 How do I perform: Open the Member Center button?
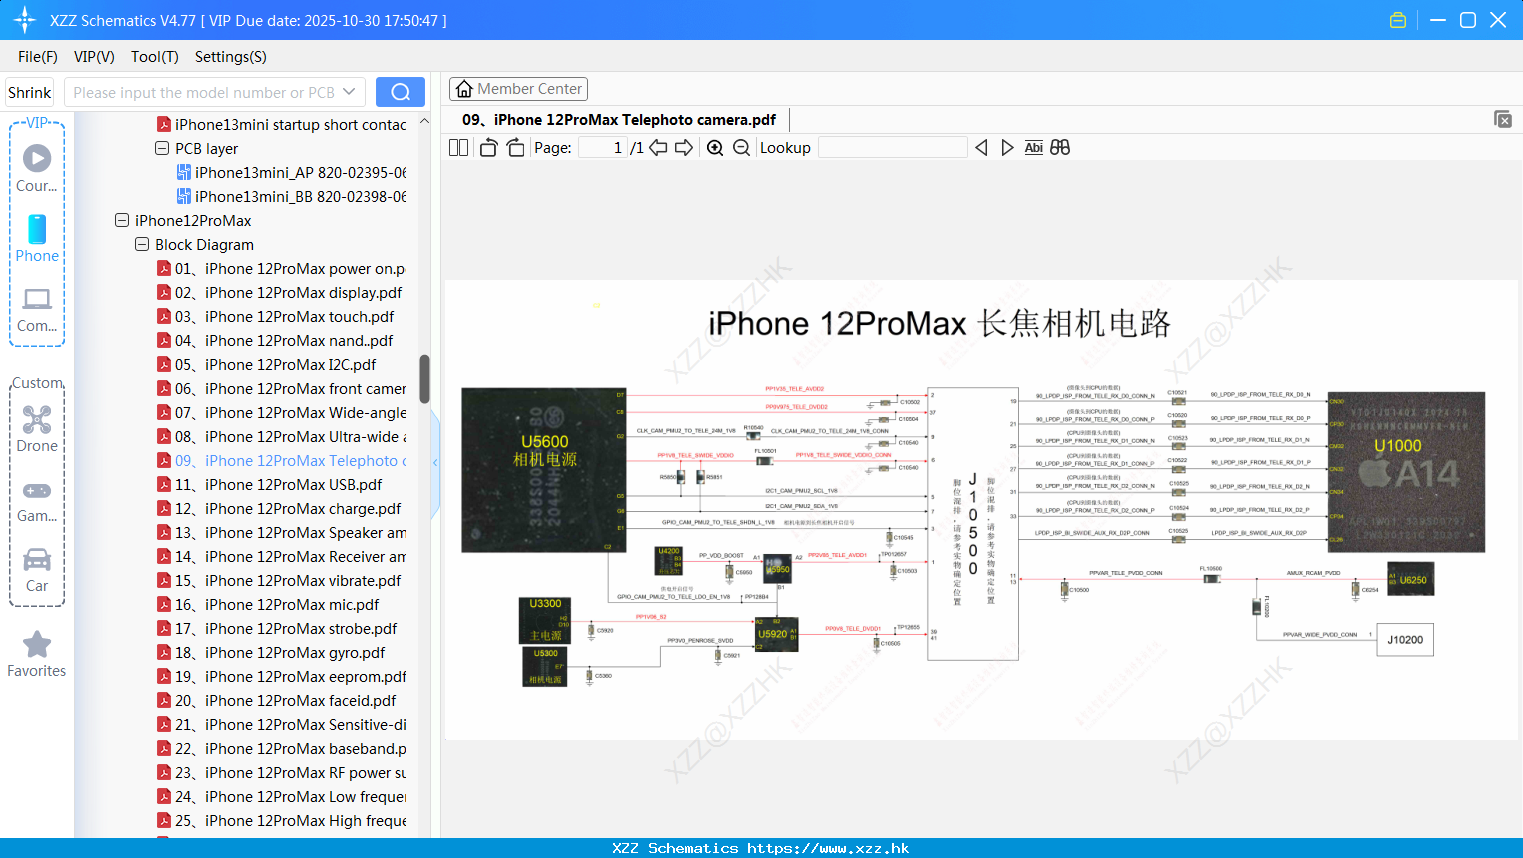pyautogui.click(x=518, y=89)
